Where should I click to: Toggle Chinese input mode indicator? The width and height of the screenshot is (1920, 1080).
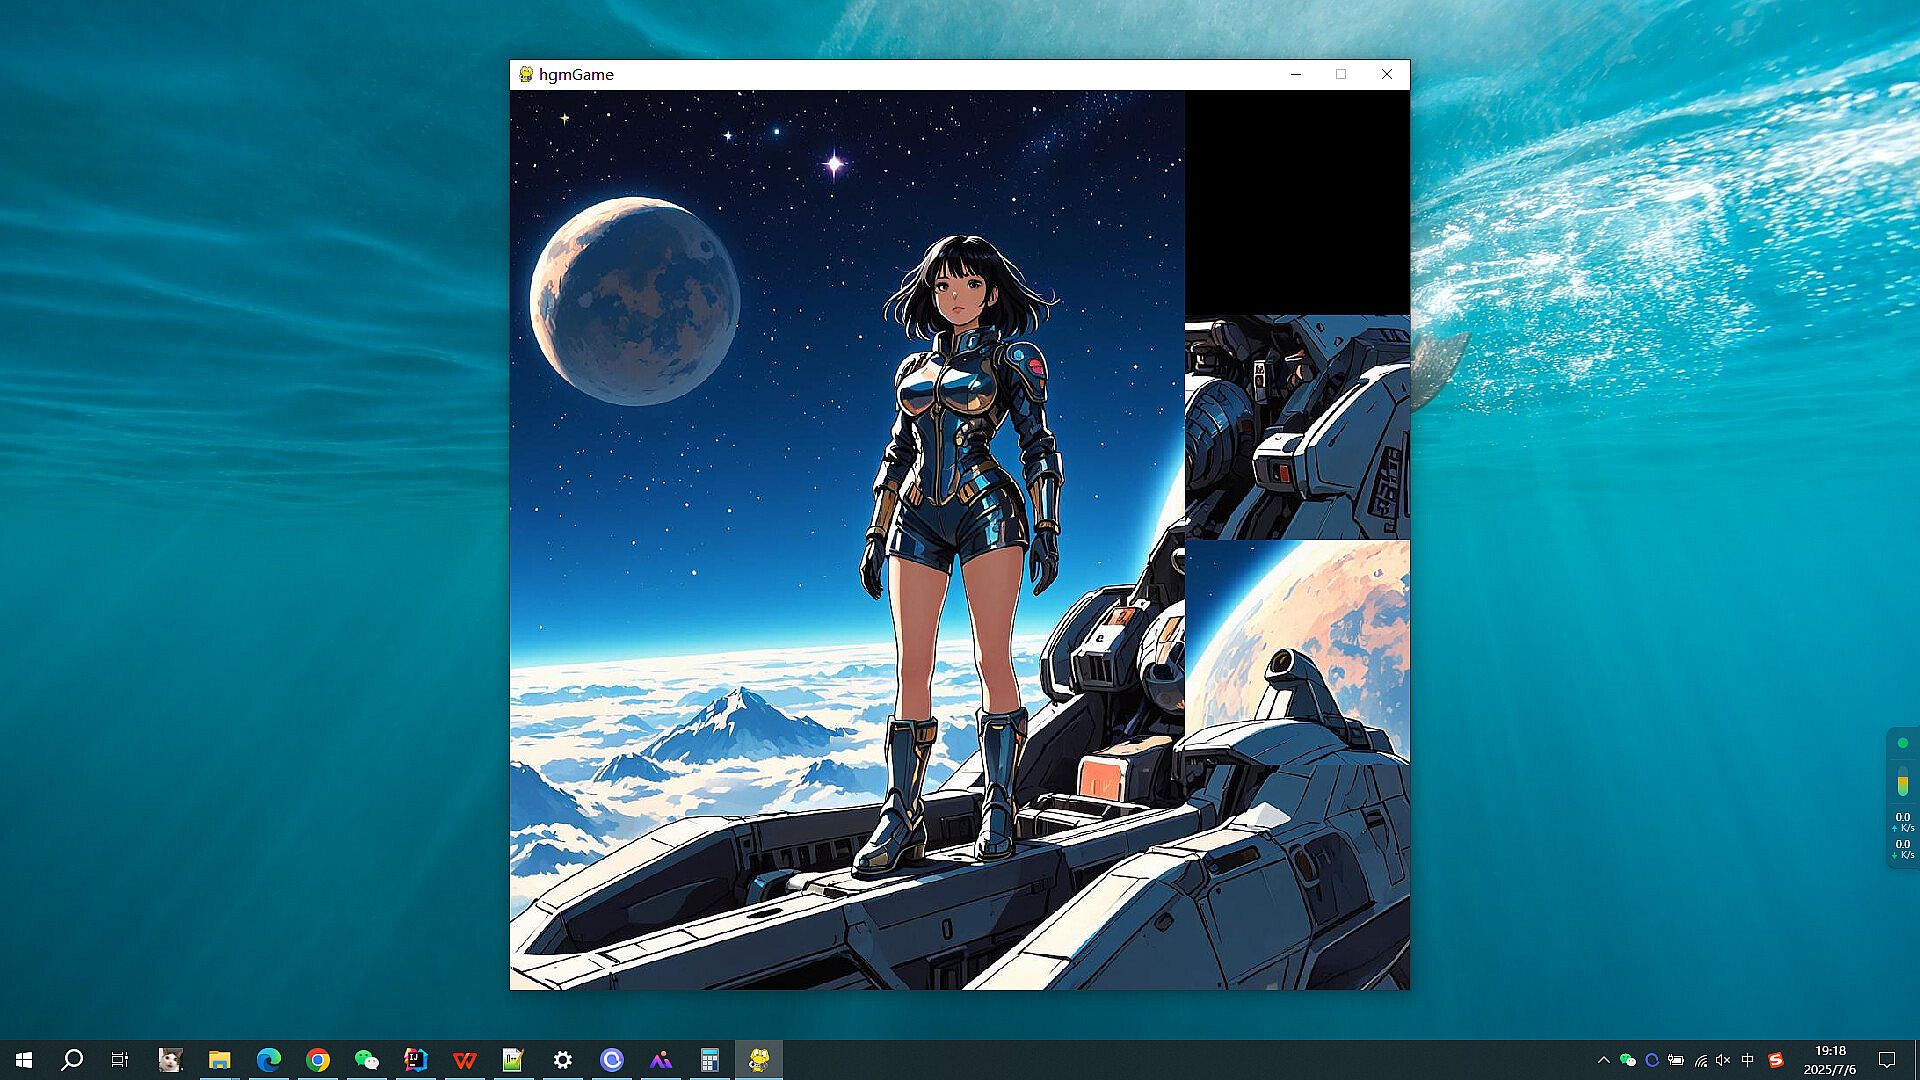[x=1748, y=1060]
